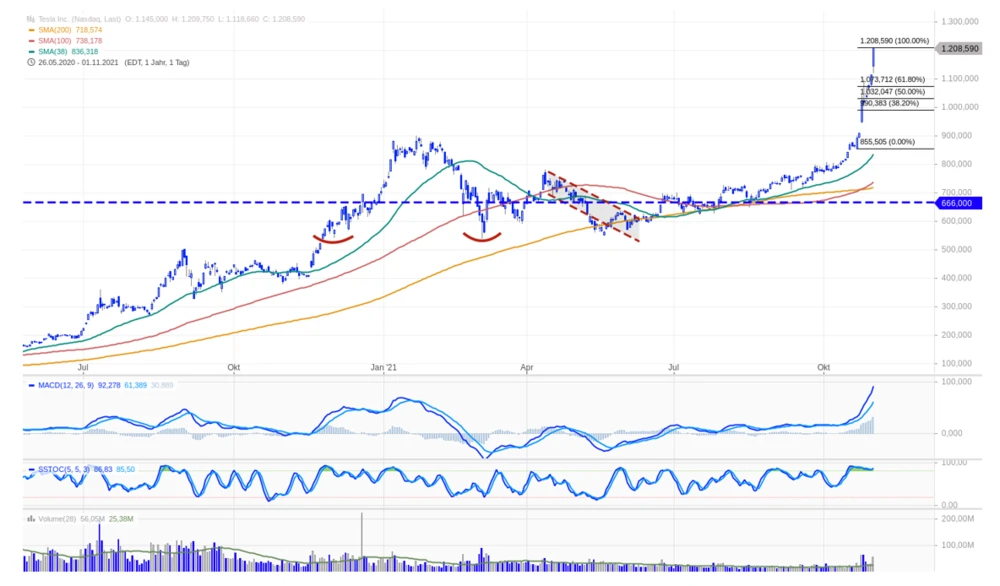Viewport: 1000px width, 586px height.
Task: Select the blue 666,000 price level tag
Action: (x=956, y=203)
